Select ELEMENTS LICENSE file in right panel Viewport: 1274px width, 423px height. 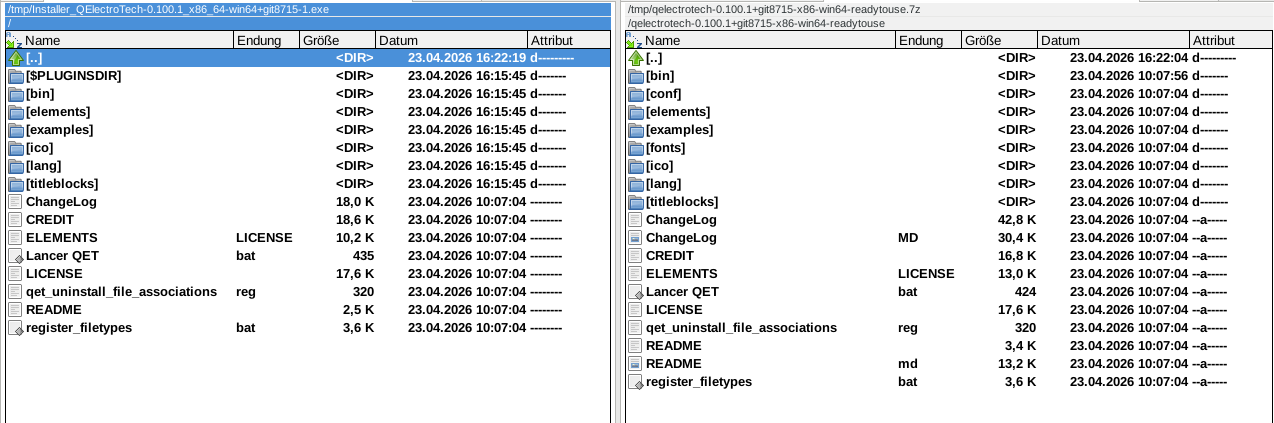[681, 274]
